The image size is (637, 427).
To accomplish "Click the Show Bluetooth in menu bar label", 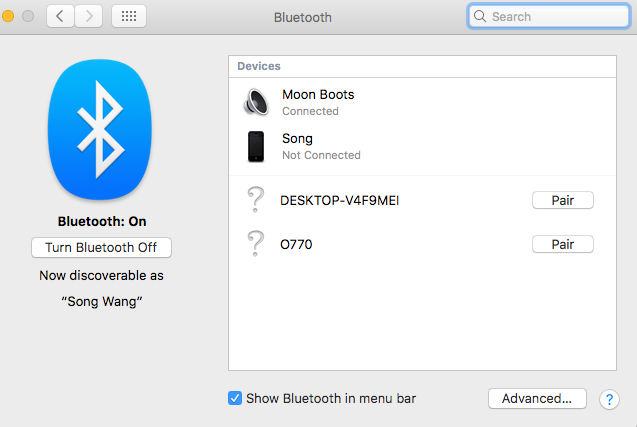I will tap(331, 398).
